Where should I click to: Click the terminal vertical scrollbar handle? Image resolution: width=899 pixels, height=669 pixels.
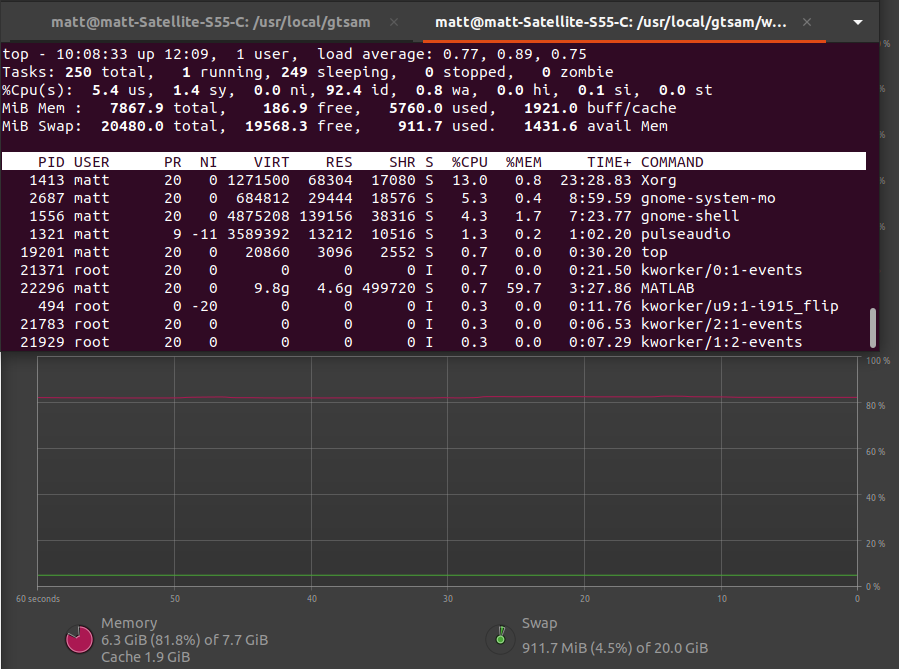click(x=873, y=328)
